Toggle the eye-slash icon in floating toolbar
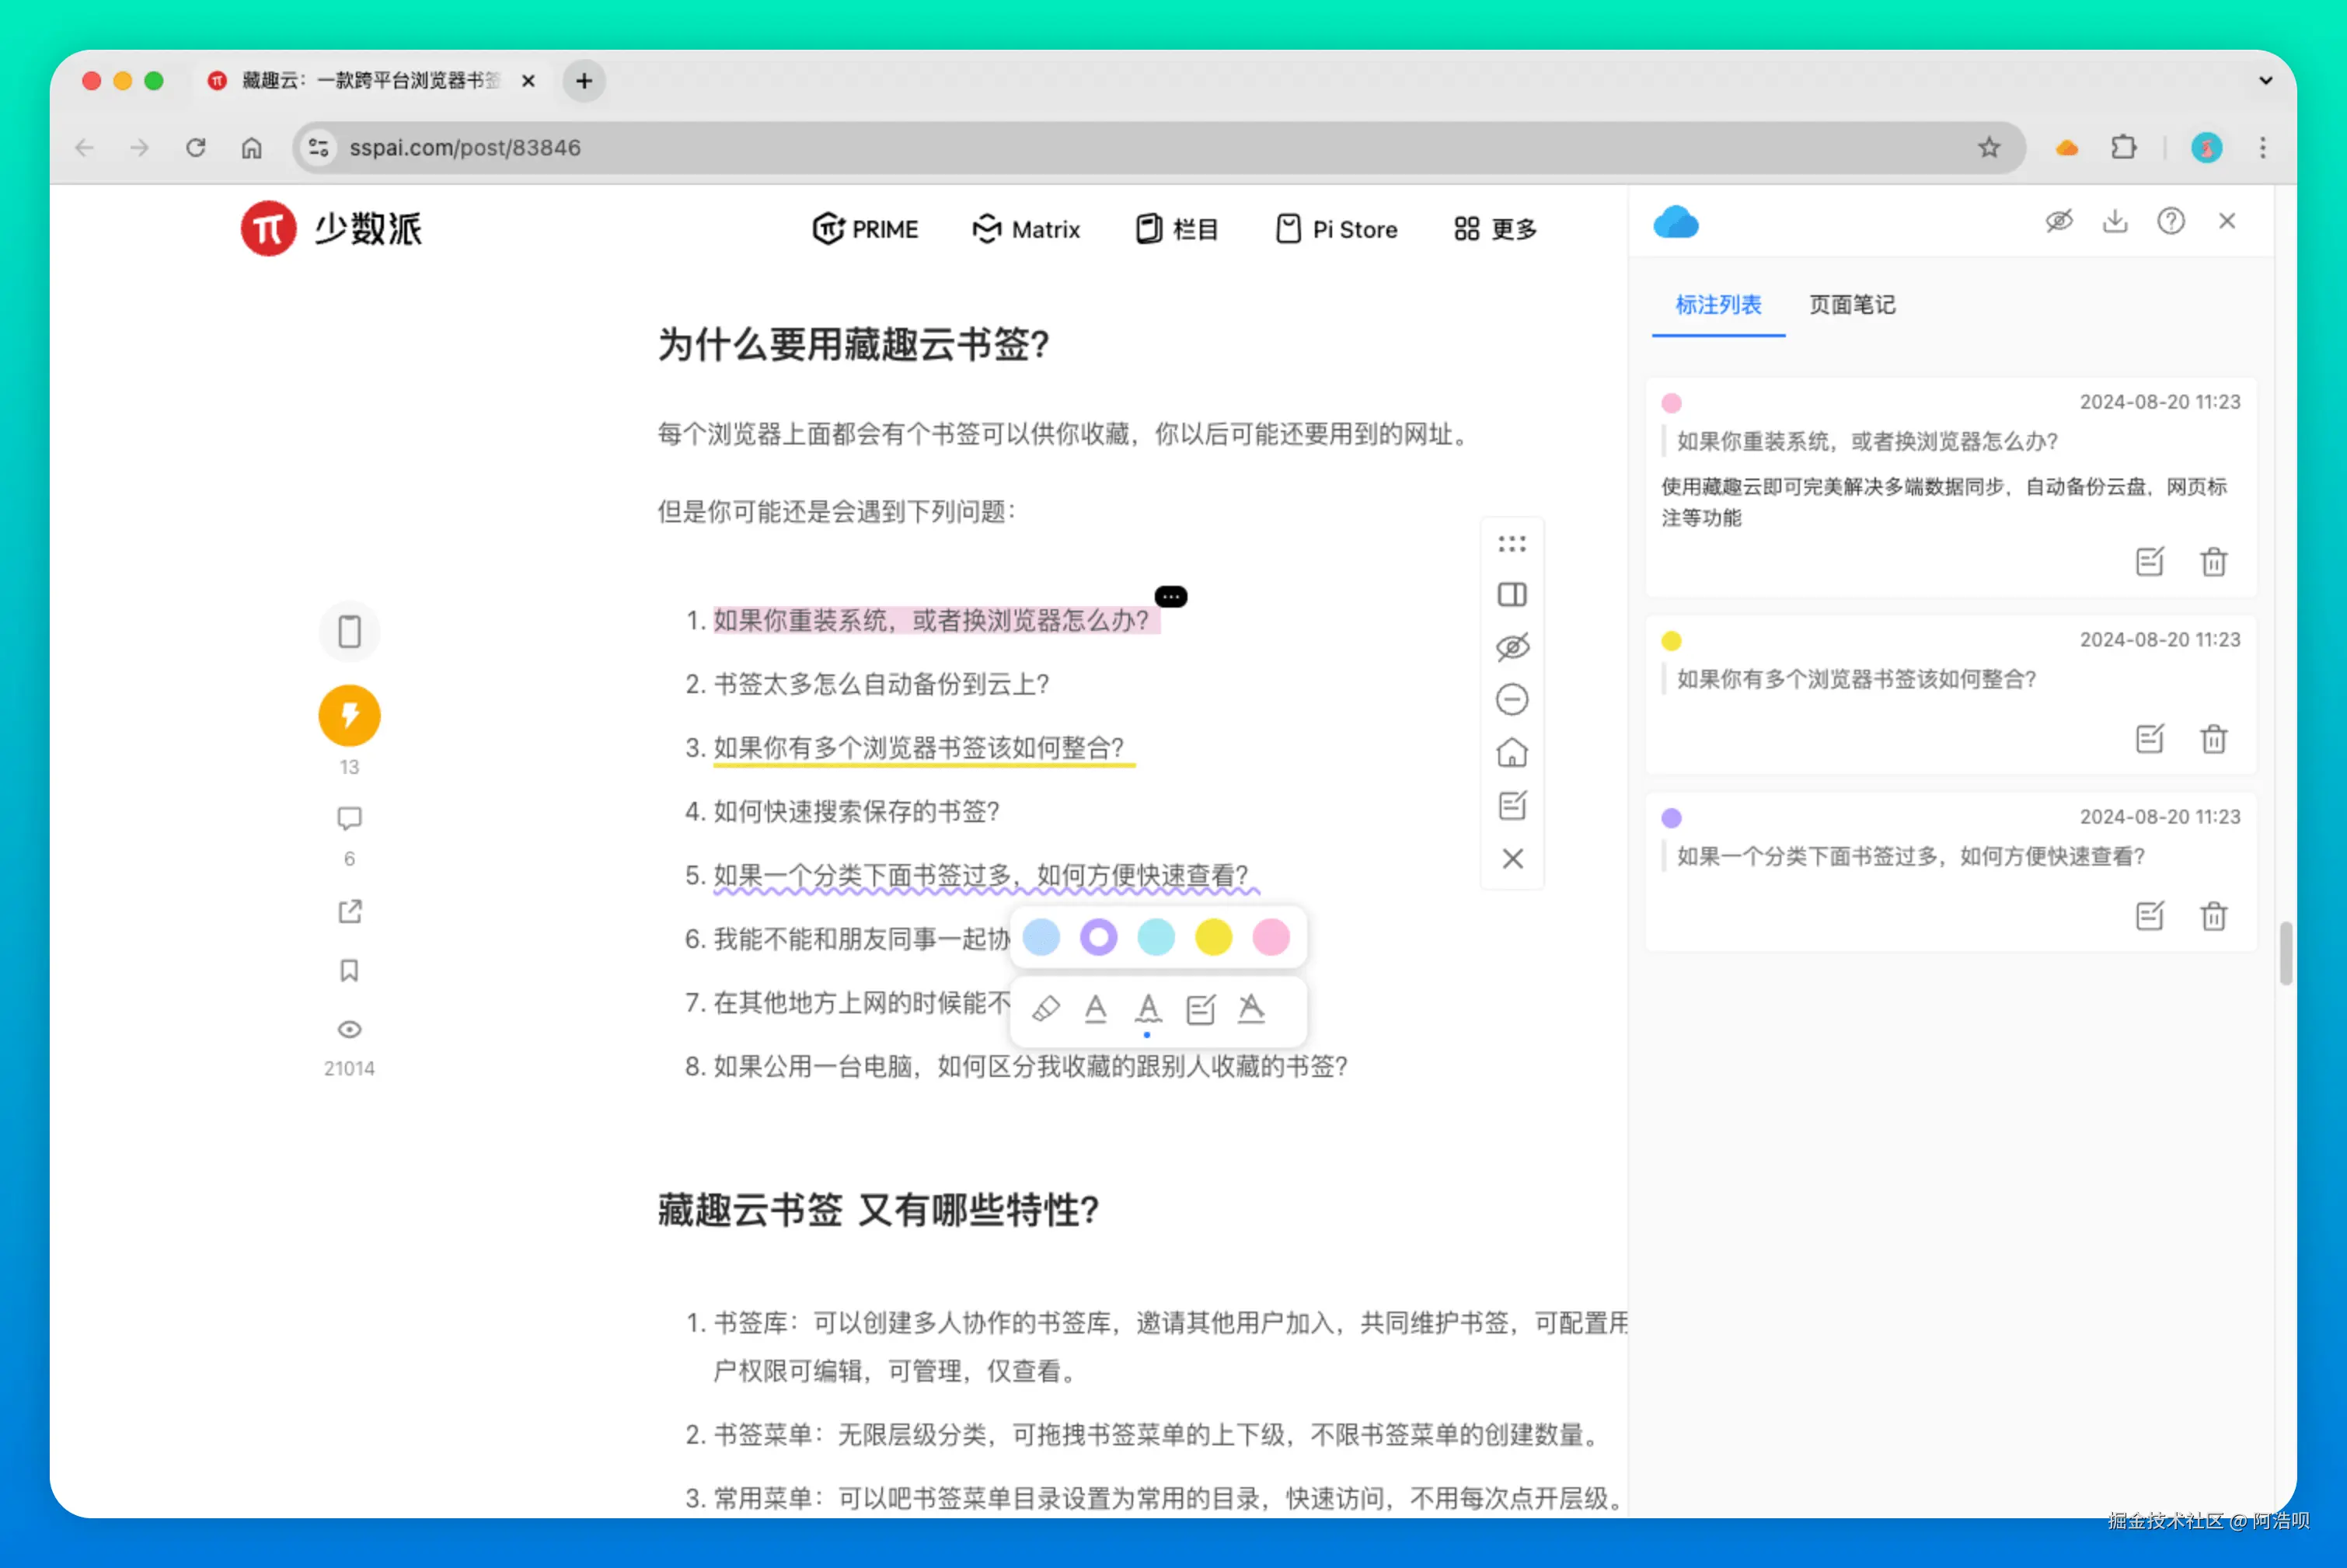The width and height of the screenshot is (2347, 1568). pos(1512,647)
